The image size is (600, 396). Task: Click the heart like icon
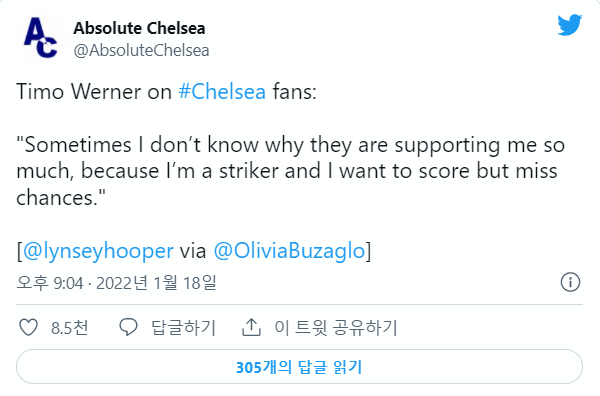coord(29,328)
